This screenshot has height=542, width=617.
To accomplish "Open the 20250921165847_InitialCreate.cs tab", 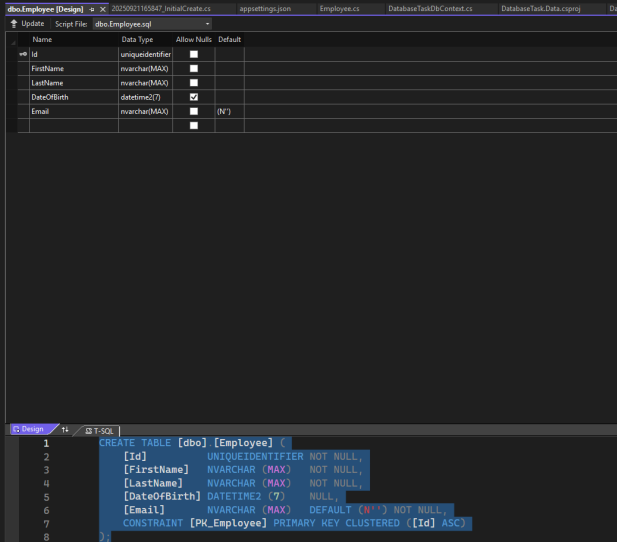I will tap(160, 9).
